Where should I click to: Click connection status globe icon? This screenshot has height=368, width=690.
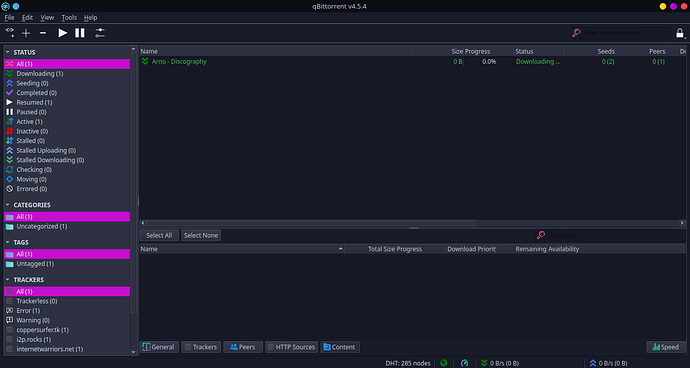point(444,363)
